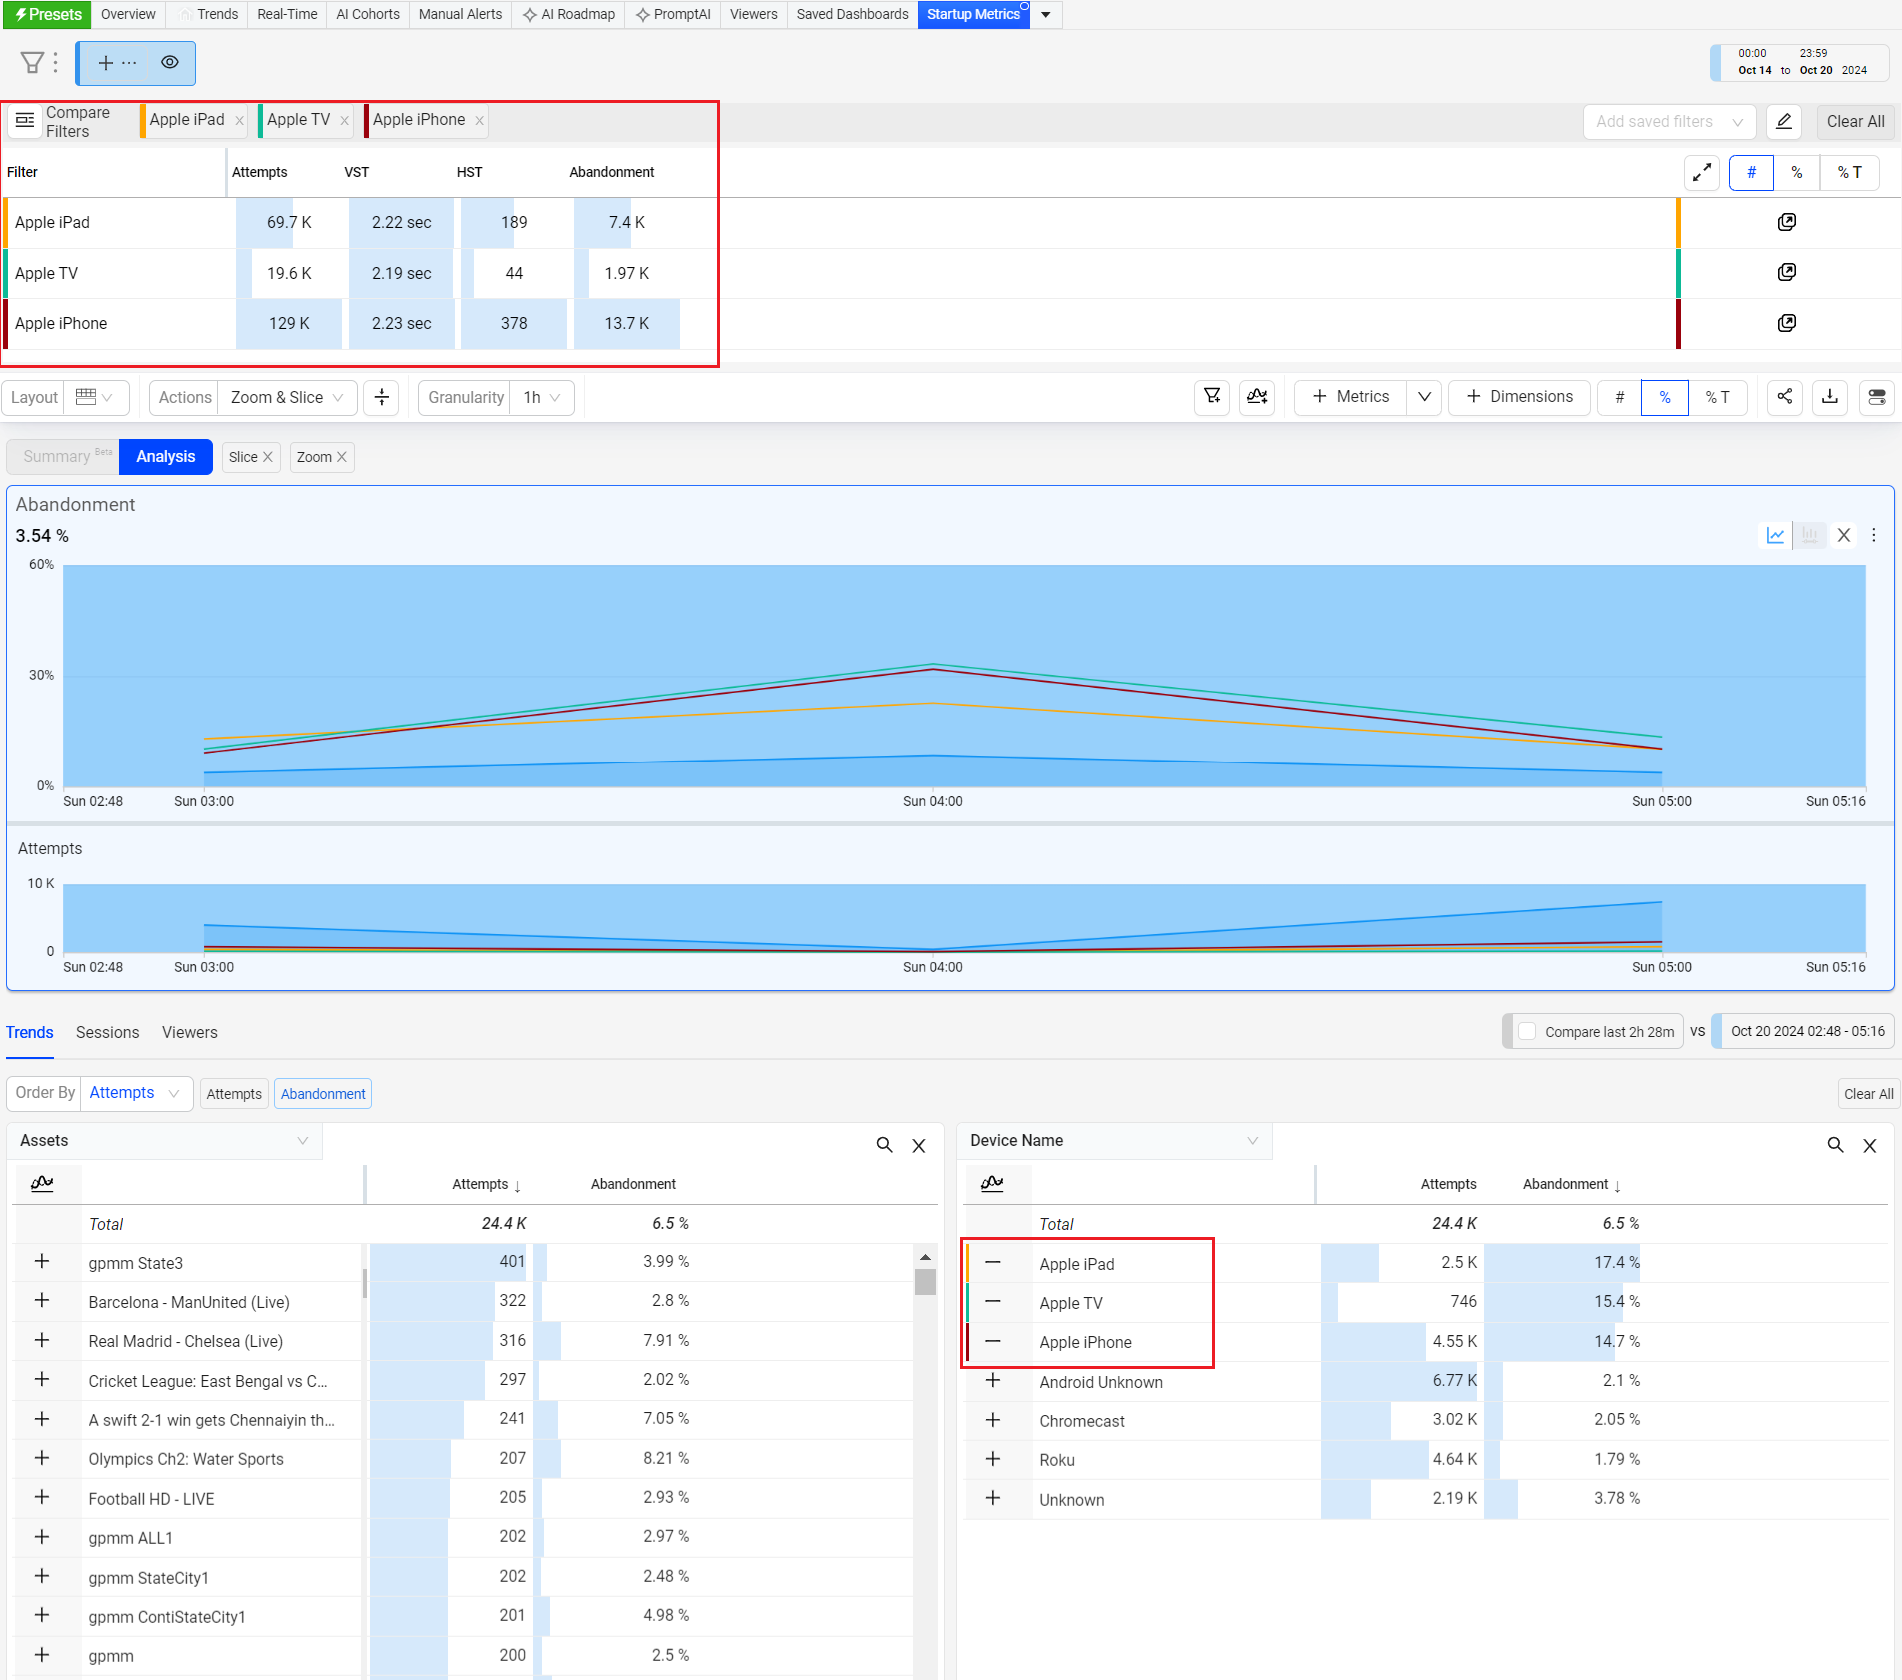Screen dimensions: 1902x1680
Task: Switch to the Sessions tab
Action: point(107,1032)
